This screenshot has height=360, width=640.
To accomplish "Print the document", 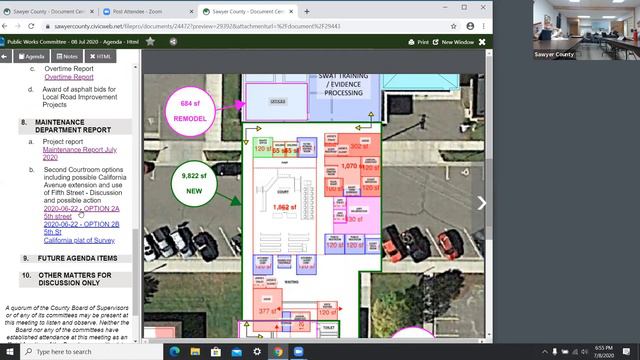I will [418, 42].
